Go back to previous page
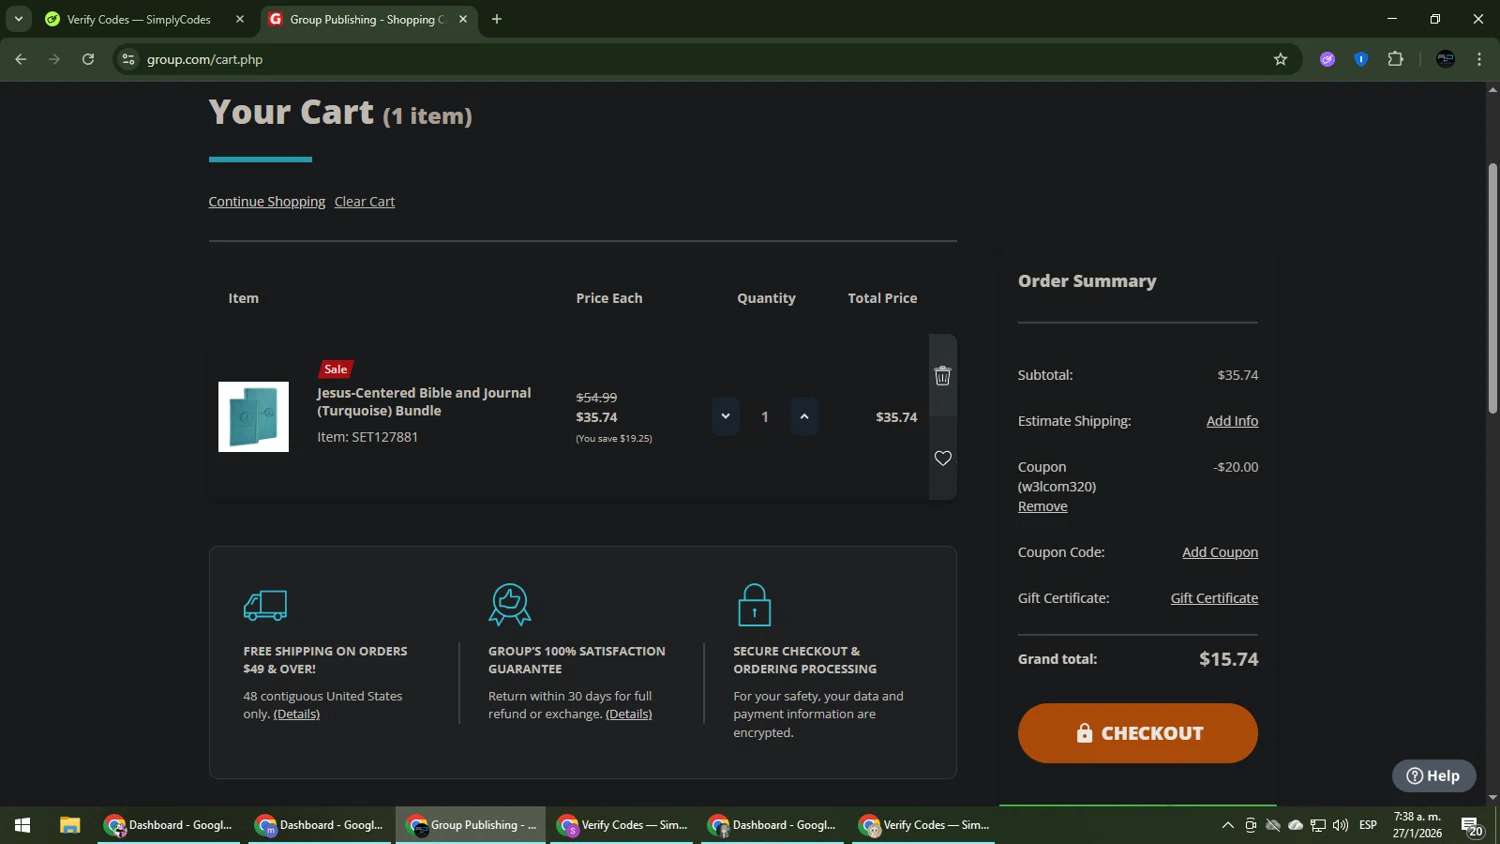Viewport: 1500px width, 844px height. (21, 59)
